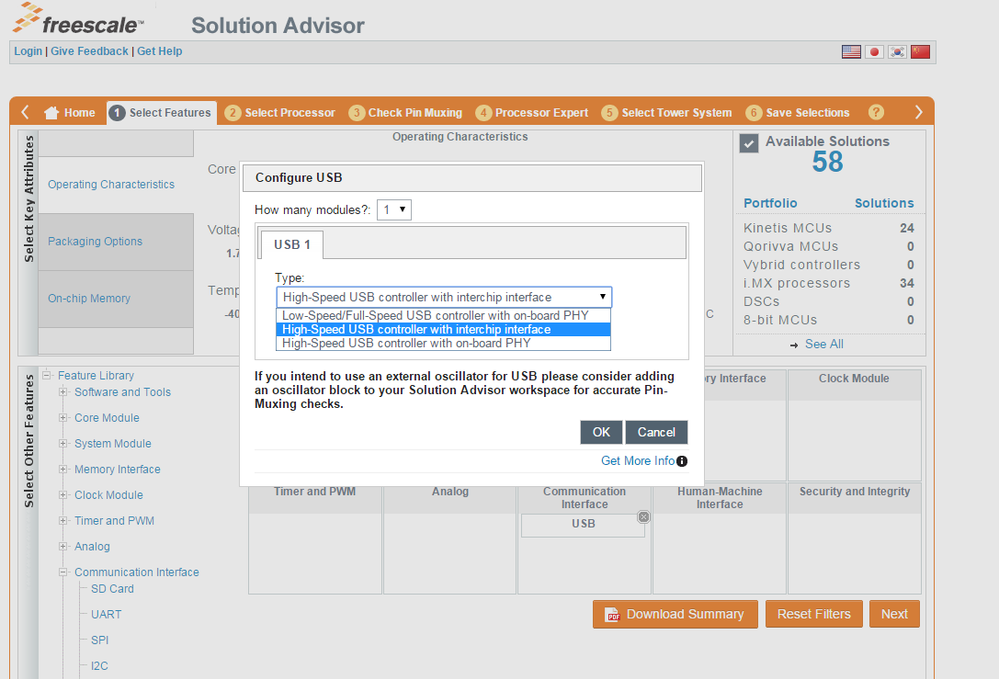Switch to Processor Expert step
Screen dimensions: 999x679
coord(533,113)
